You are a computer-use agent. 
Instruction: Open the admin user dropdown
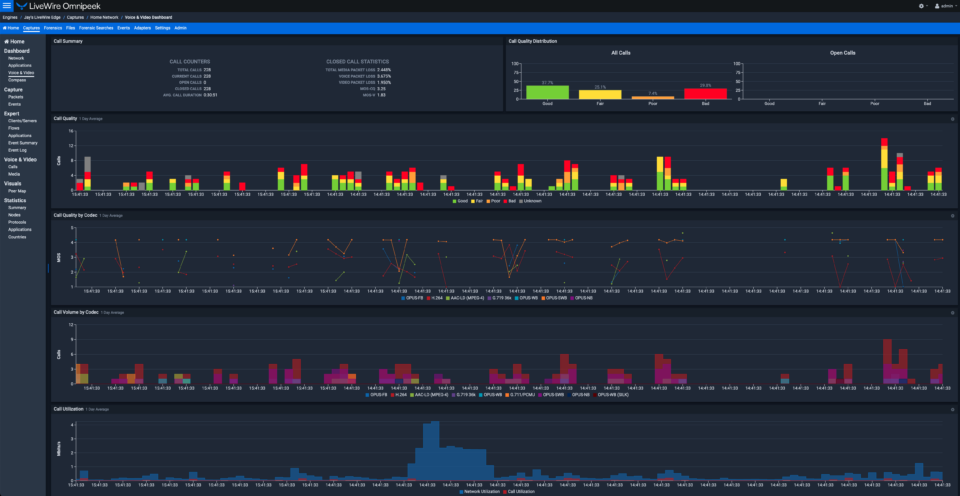pos(943,6)
